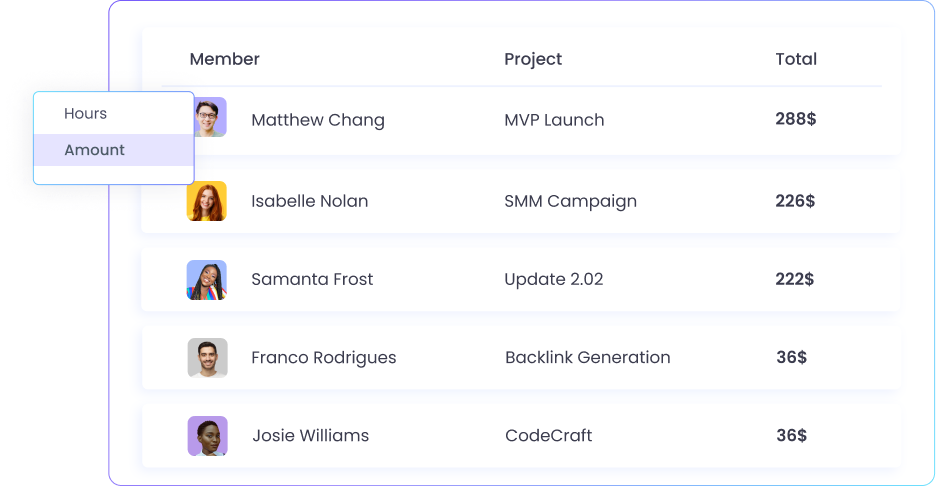Click Josie Williams' avatar photo
Viewport: 936px width, 486px height.
pos(207,436)
